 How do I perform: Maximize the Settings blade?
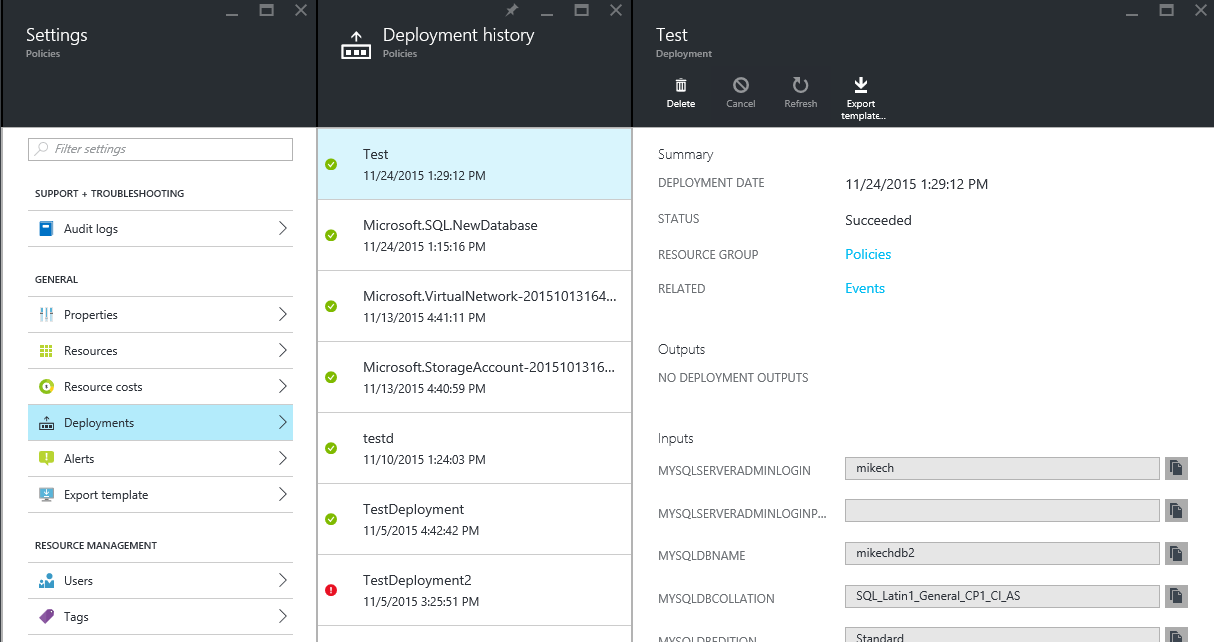coord(266,10)
